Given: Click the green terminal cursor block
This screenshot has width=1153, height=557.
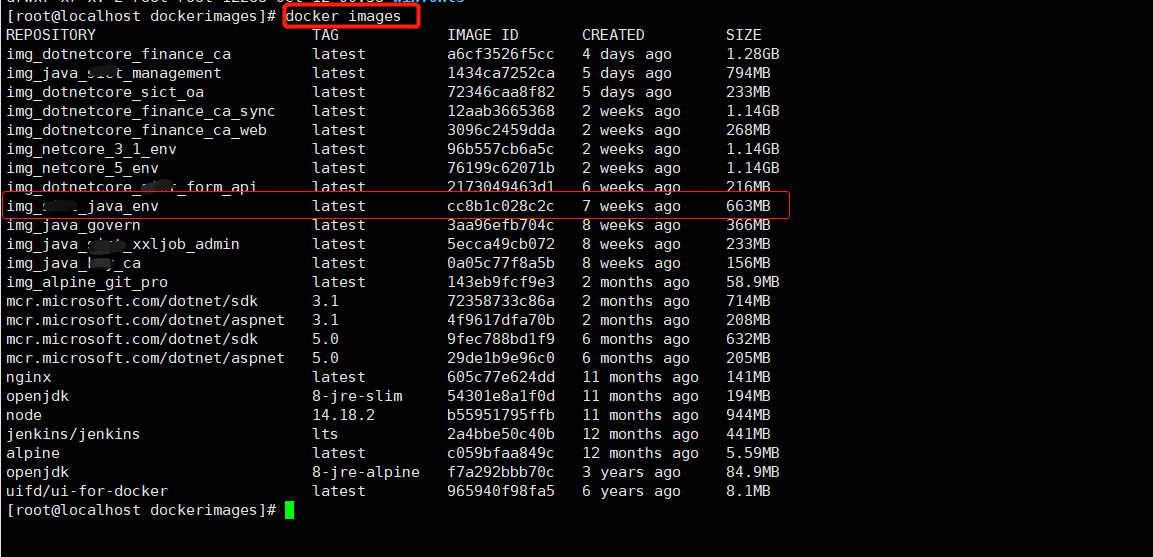Looking at the screenshot, I should pos(290,510).
